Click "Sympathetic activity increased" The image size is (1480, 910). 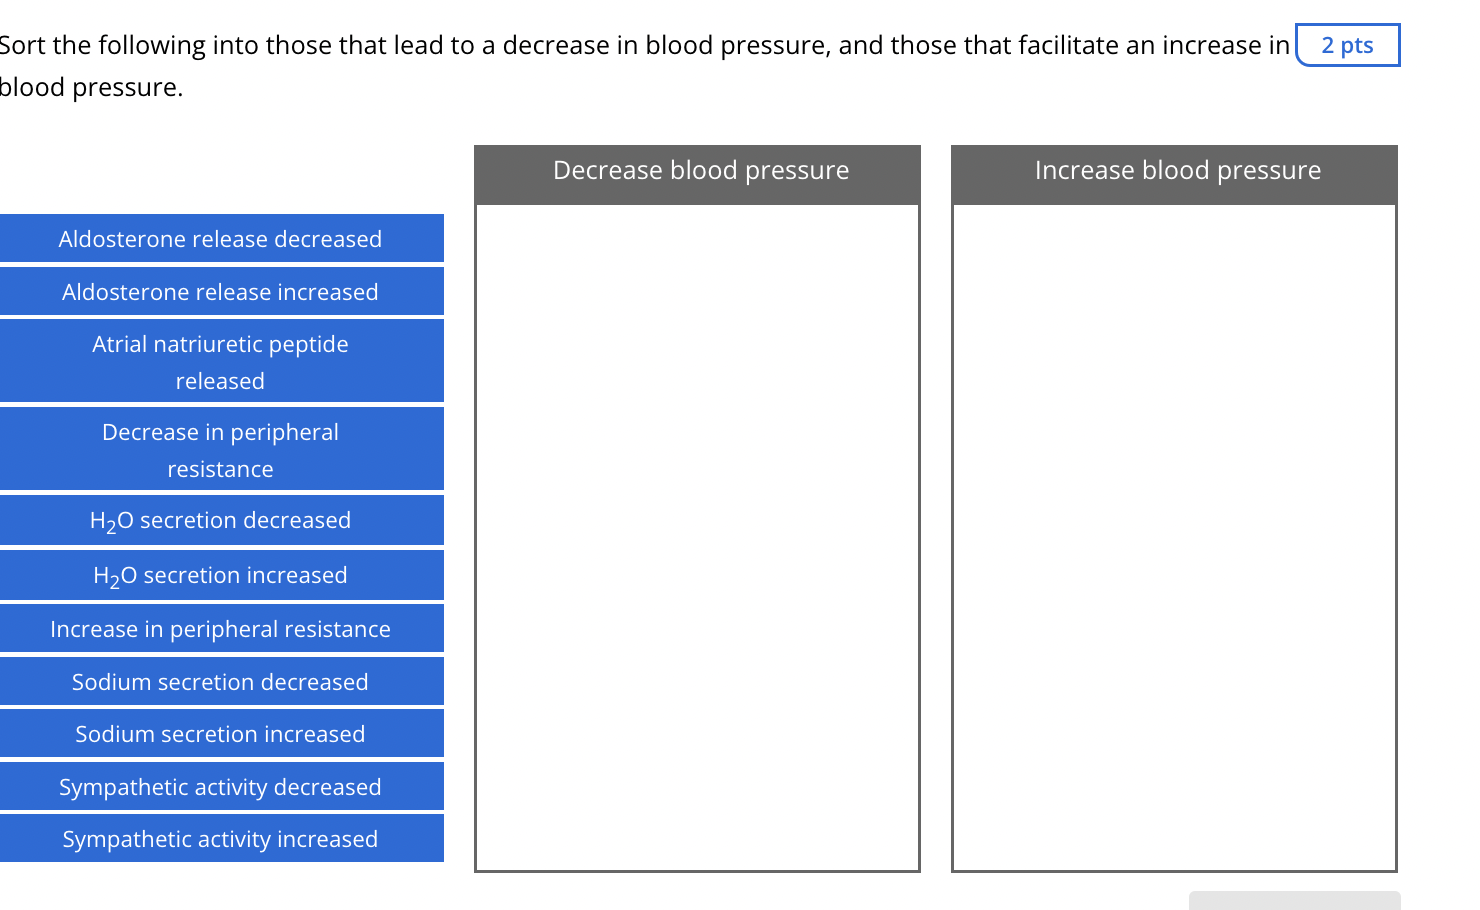click(221, 838)
